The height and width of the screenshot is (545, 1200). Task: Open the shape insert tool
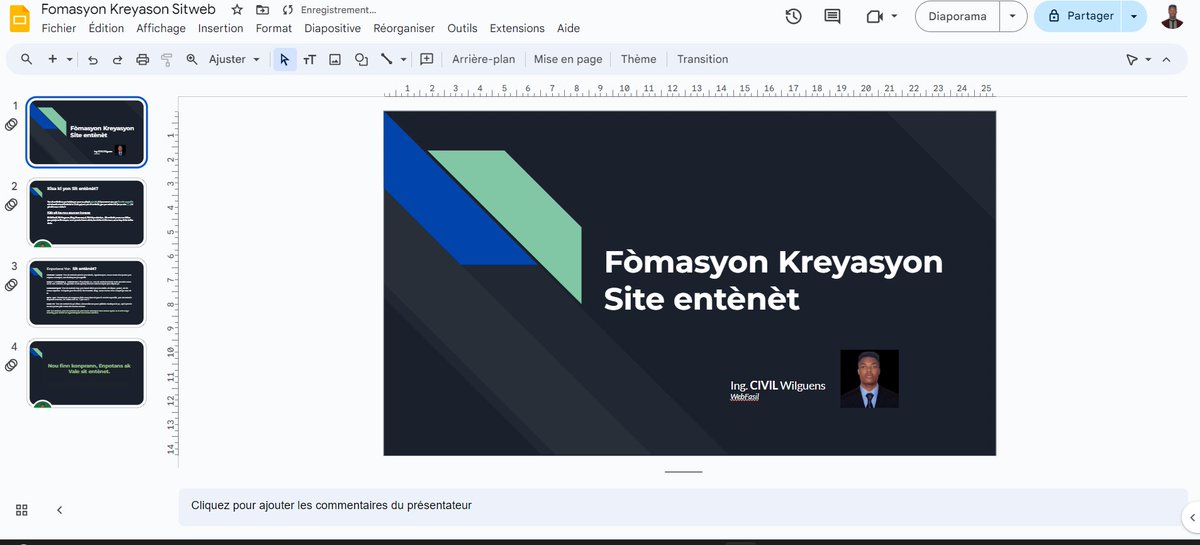361,59
